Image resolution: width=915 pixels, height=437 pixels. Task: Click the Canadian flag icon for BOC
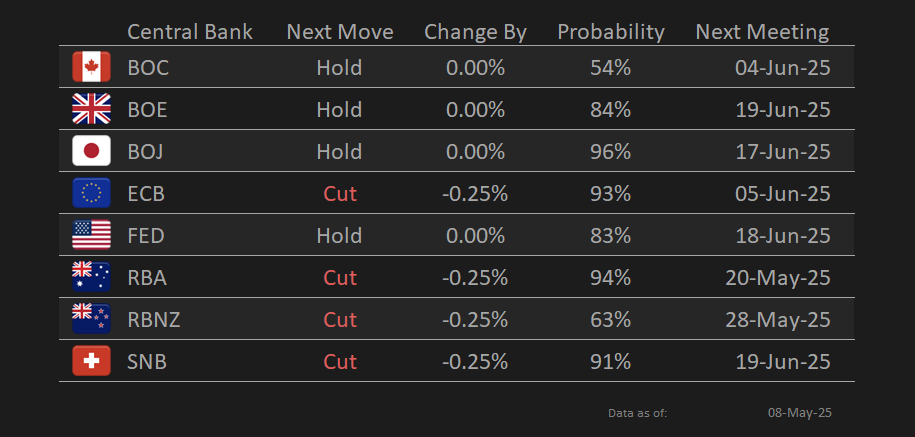click(x=91, y=67)
